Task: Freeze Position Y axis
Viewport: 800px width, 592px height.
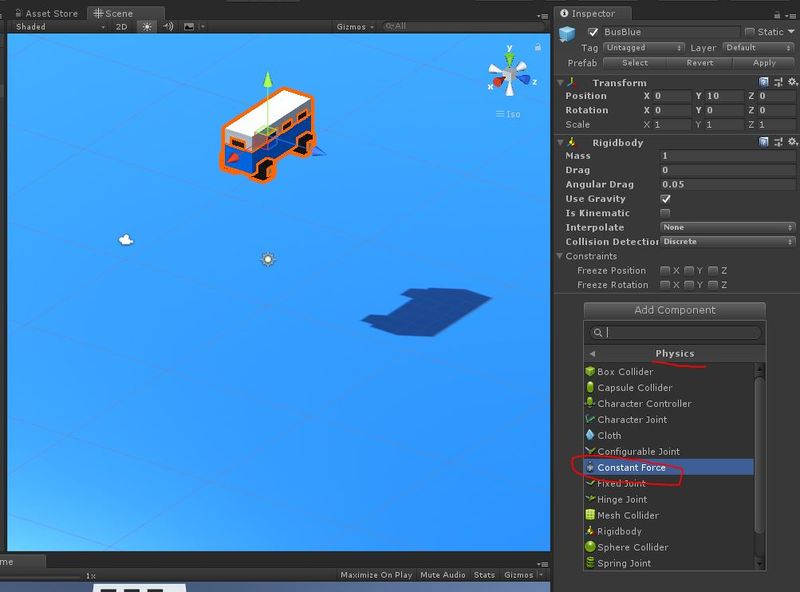Action: click(689, 270)
